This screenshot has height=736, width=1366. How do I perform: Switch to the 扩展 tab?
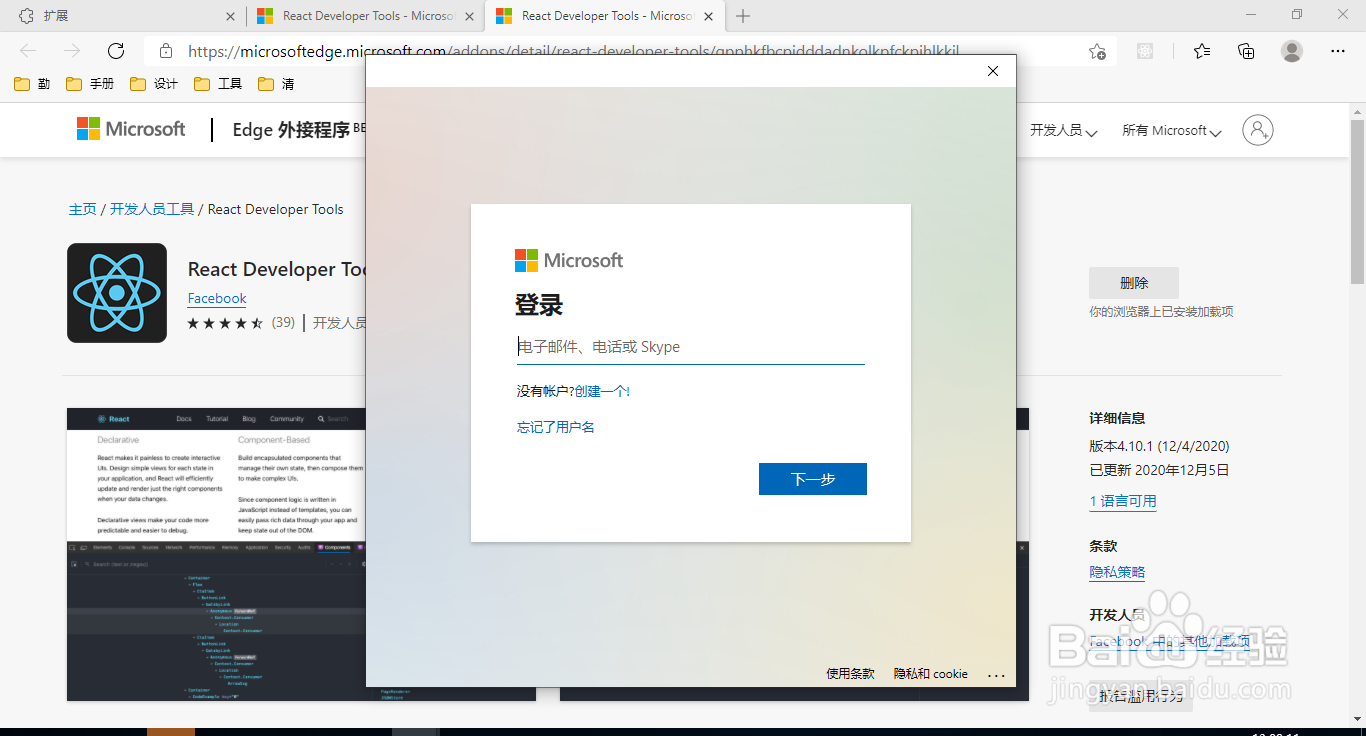tap(123, 16)
